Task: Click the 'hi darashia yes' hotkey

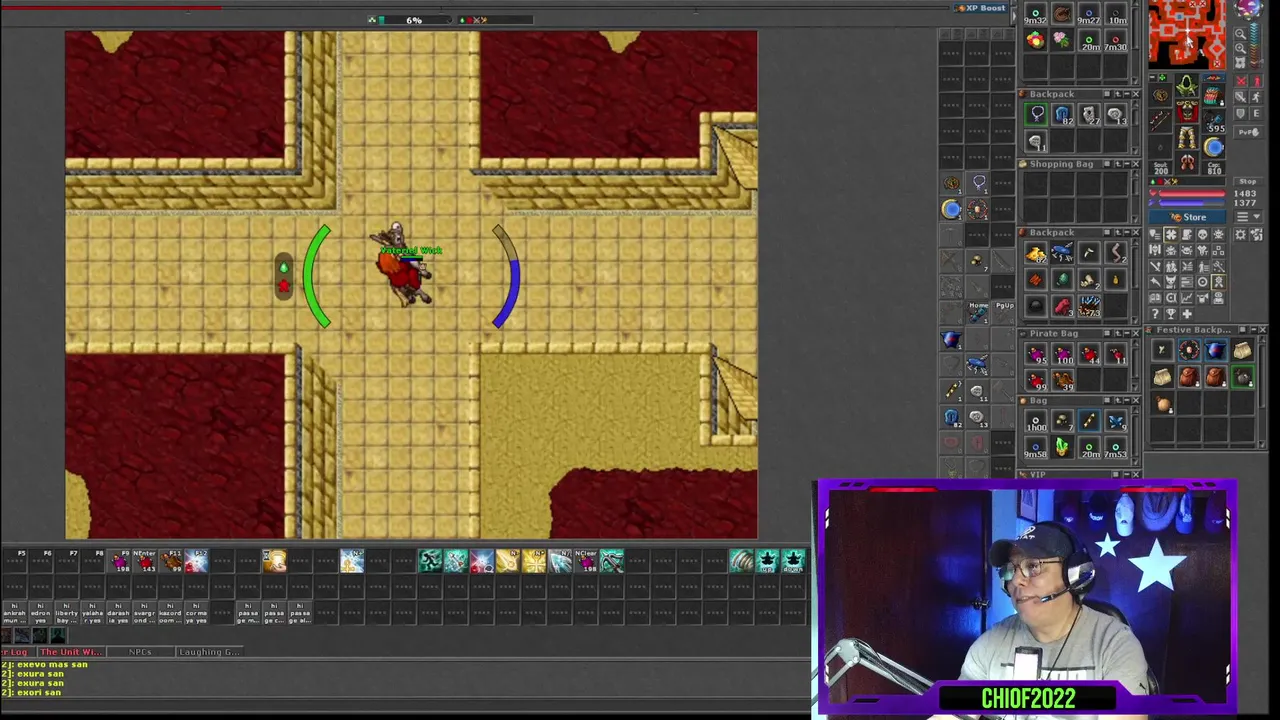Action: tap(118, 613)
